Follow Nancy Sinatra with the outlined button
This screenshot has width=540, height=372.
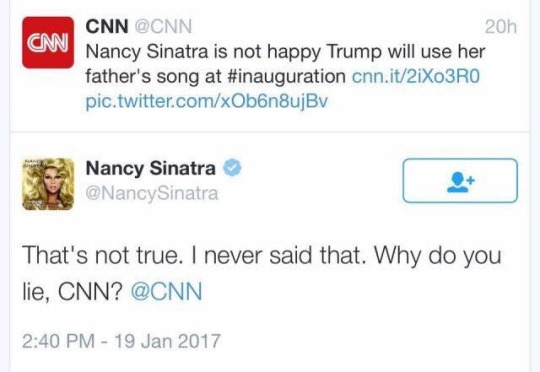coord(460,180)
